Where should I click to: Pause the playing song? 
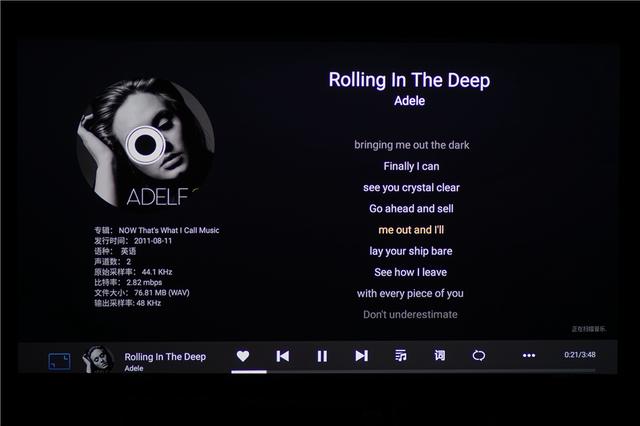[x=322, y=356]
